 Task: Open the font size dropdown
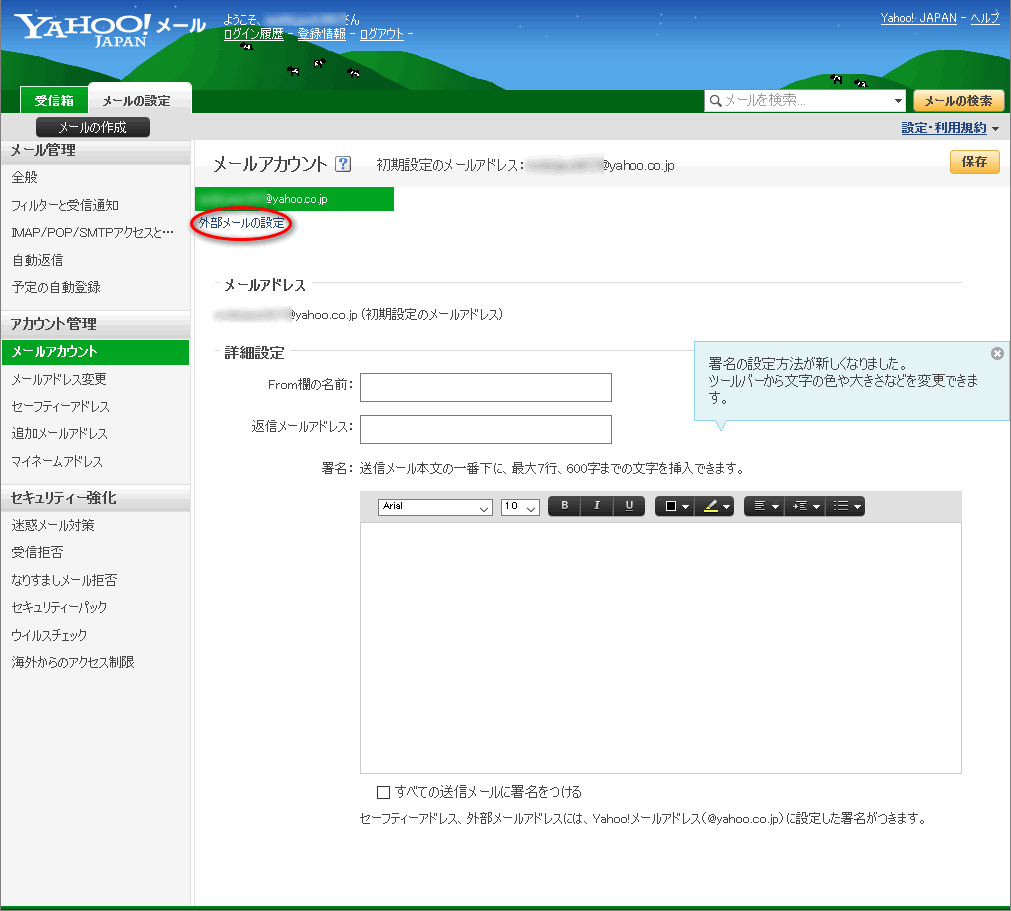(520, 507)
